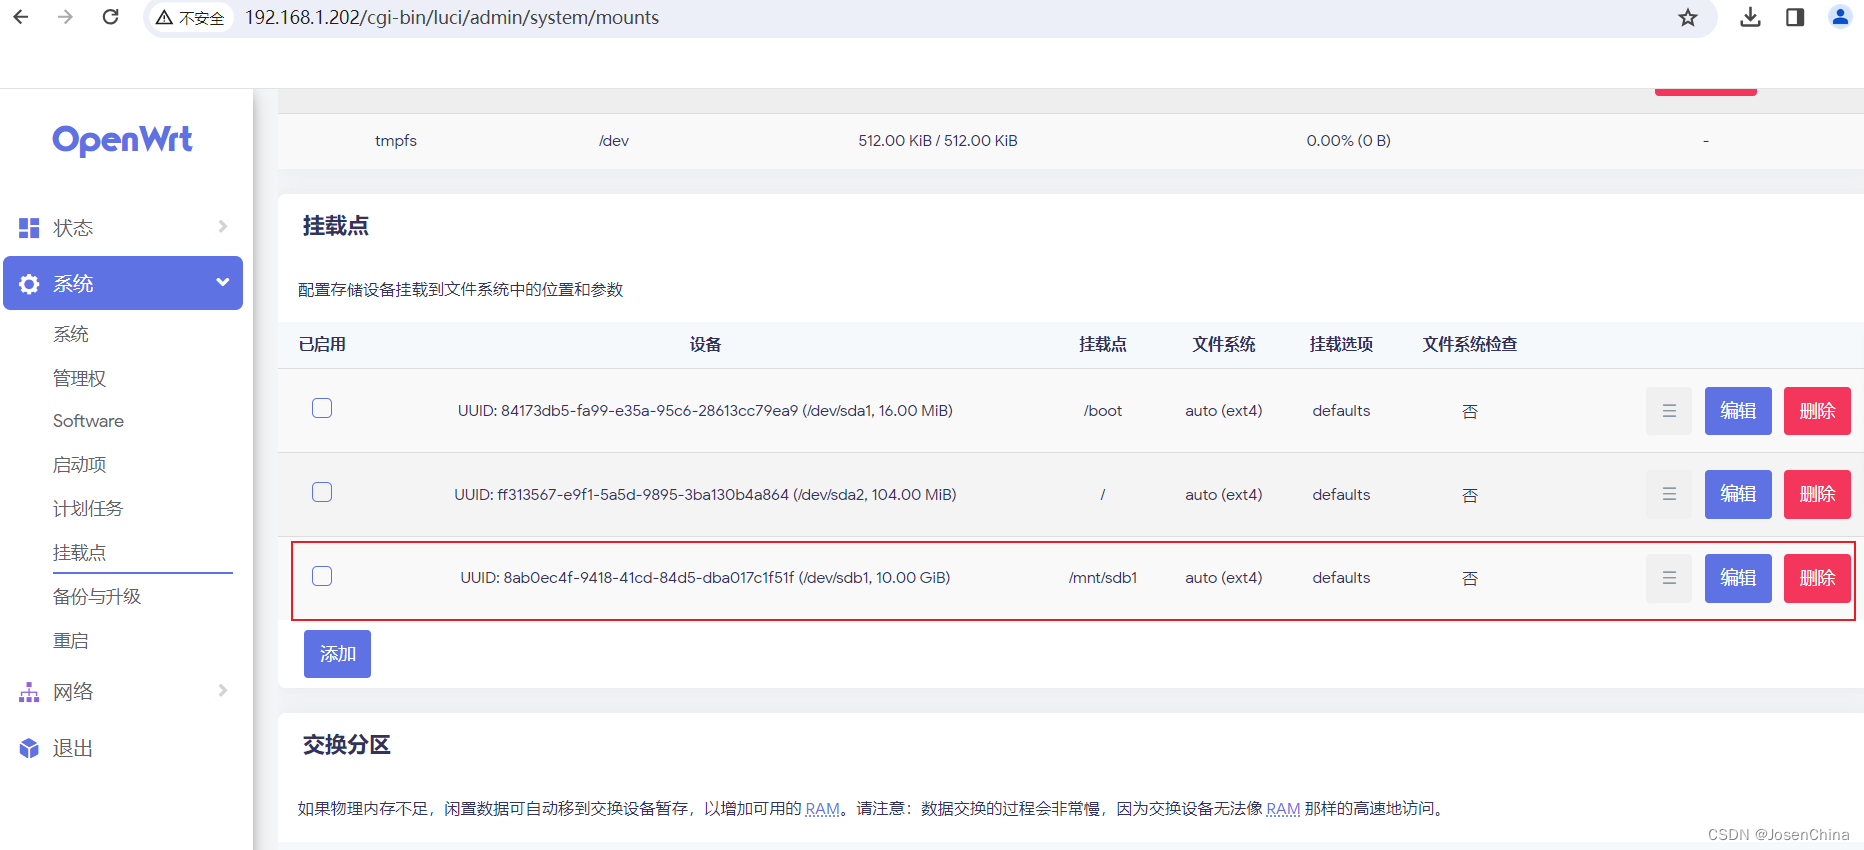Collapse the 系统 menu chevron

(x=223, y=283)
